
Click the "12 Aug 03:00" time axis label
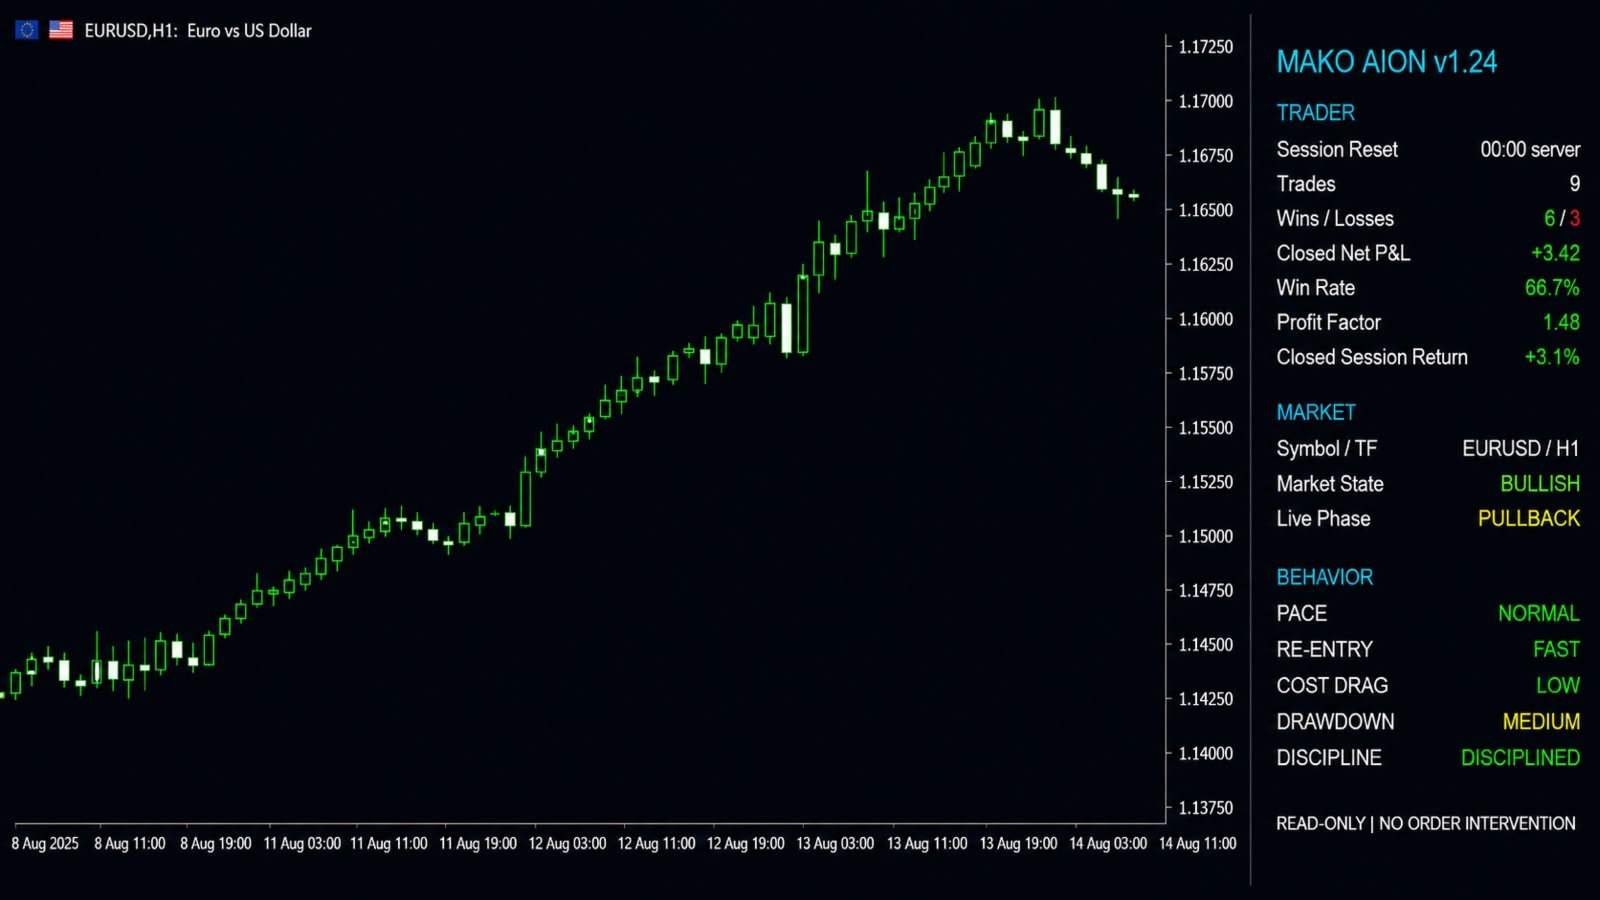click(x=567, y=844)
